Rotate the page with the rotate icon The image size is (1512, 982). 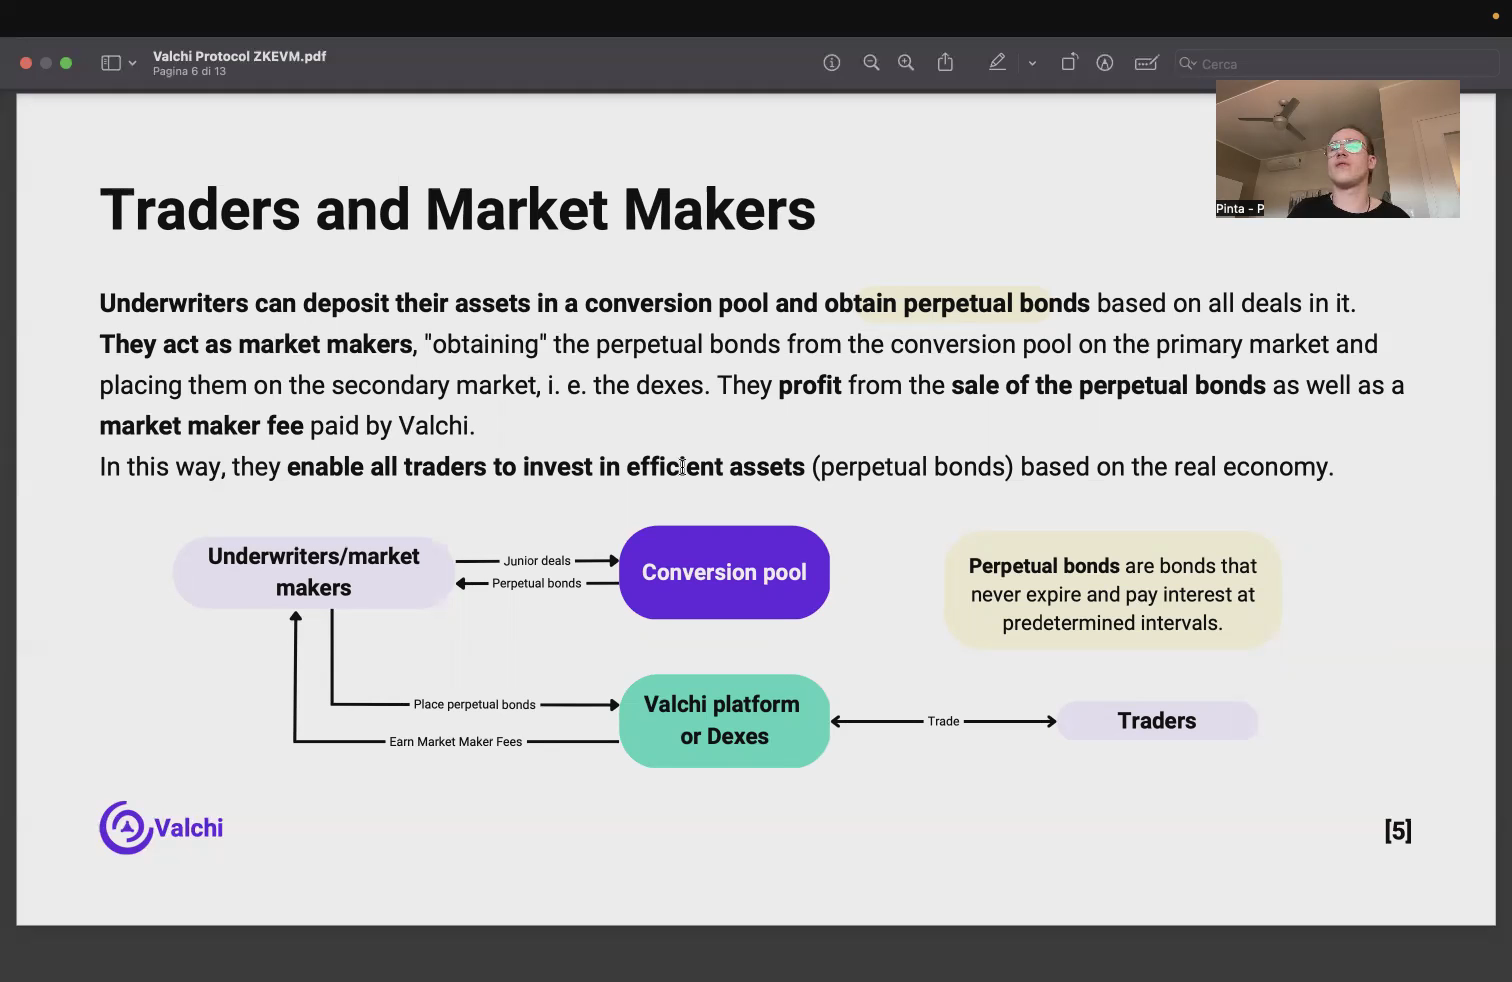[x=1069, y=62]
